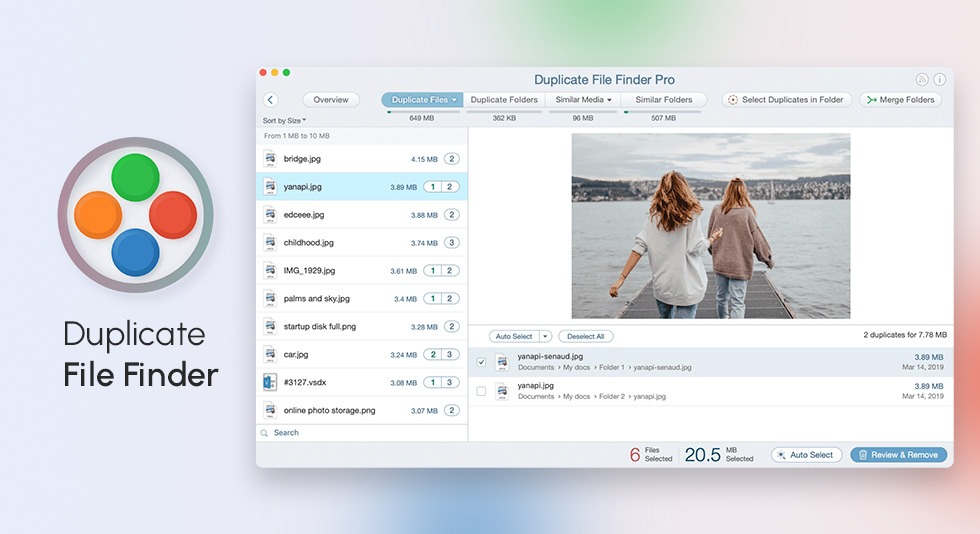The width and height of the screenshot is (980, 534).
Task: Click the Merge Folders button
Action: (x=901, y=99)
